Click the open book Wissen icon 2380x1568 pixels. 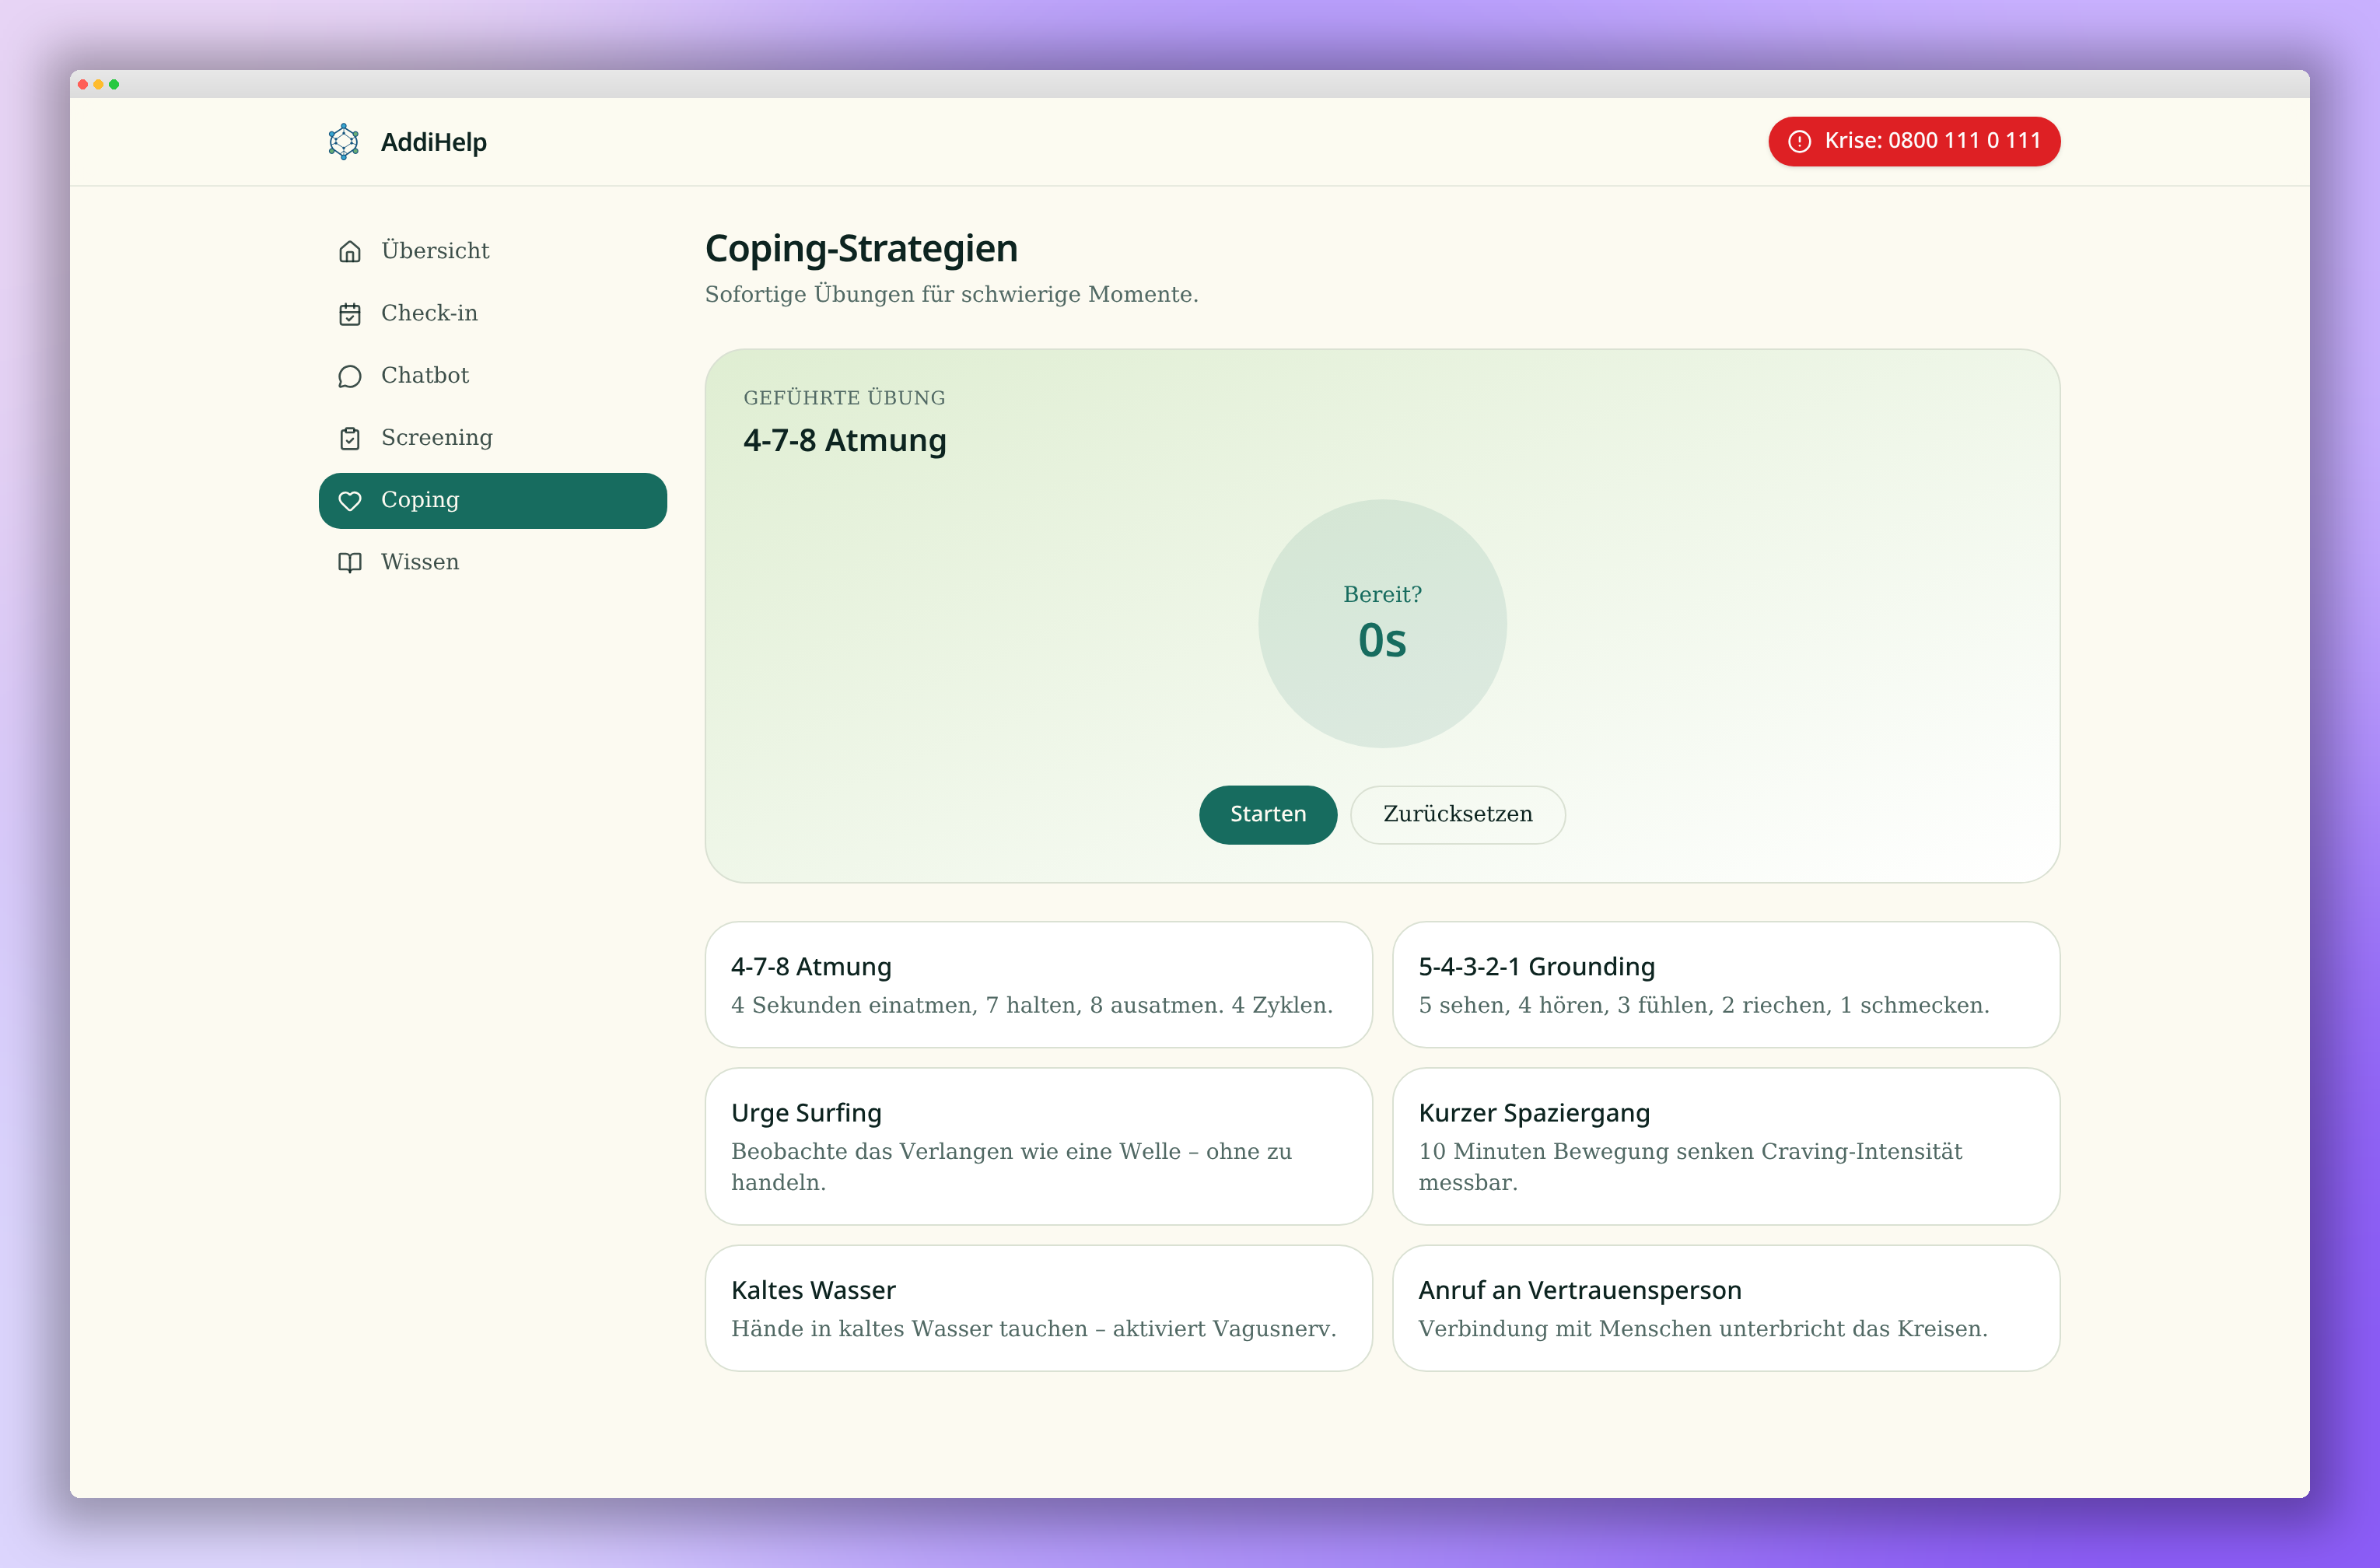pyautogui.click(x=349, y=563)
